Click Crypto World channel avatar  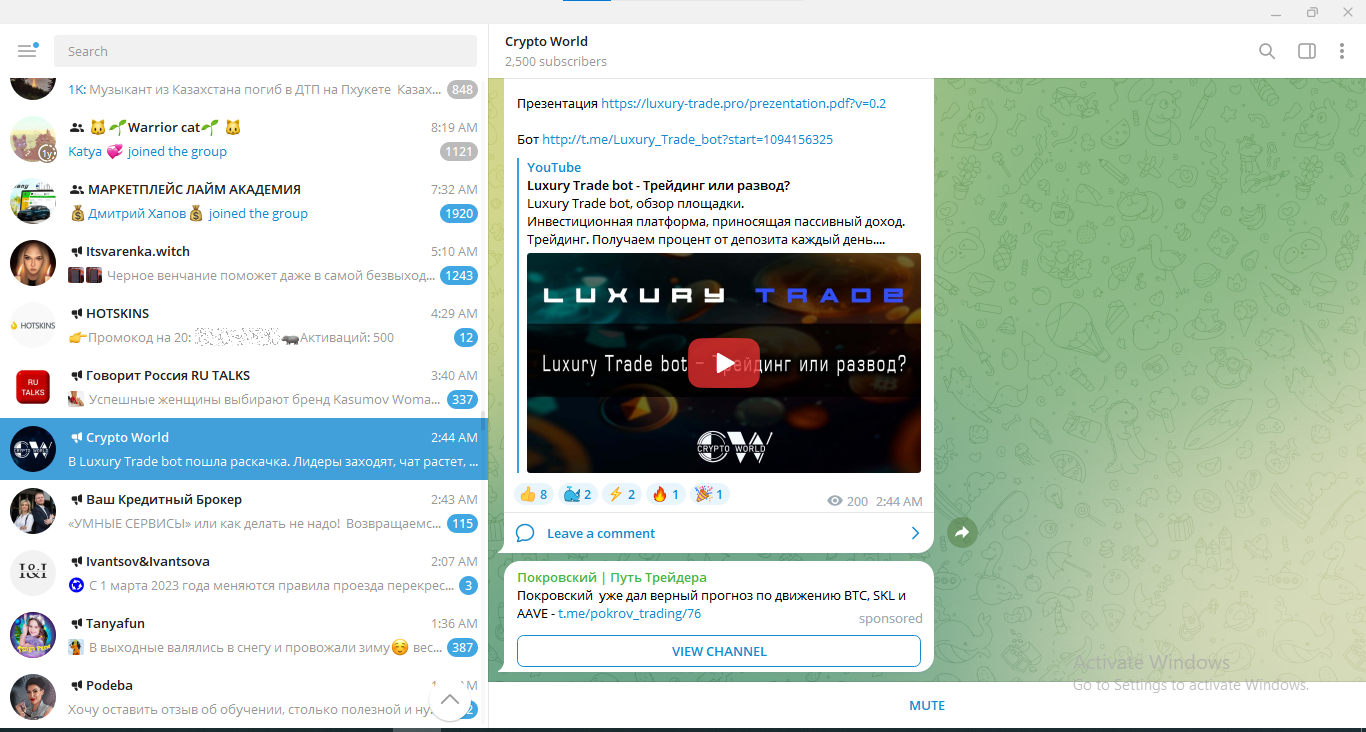point(33,449)
